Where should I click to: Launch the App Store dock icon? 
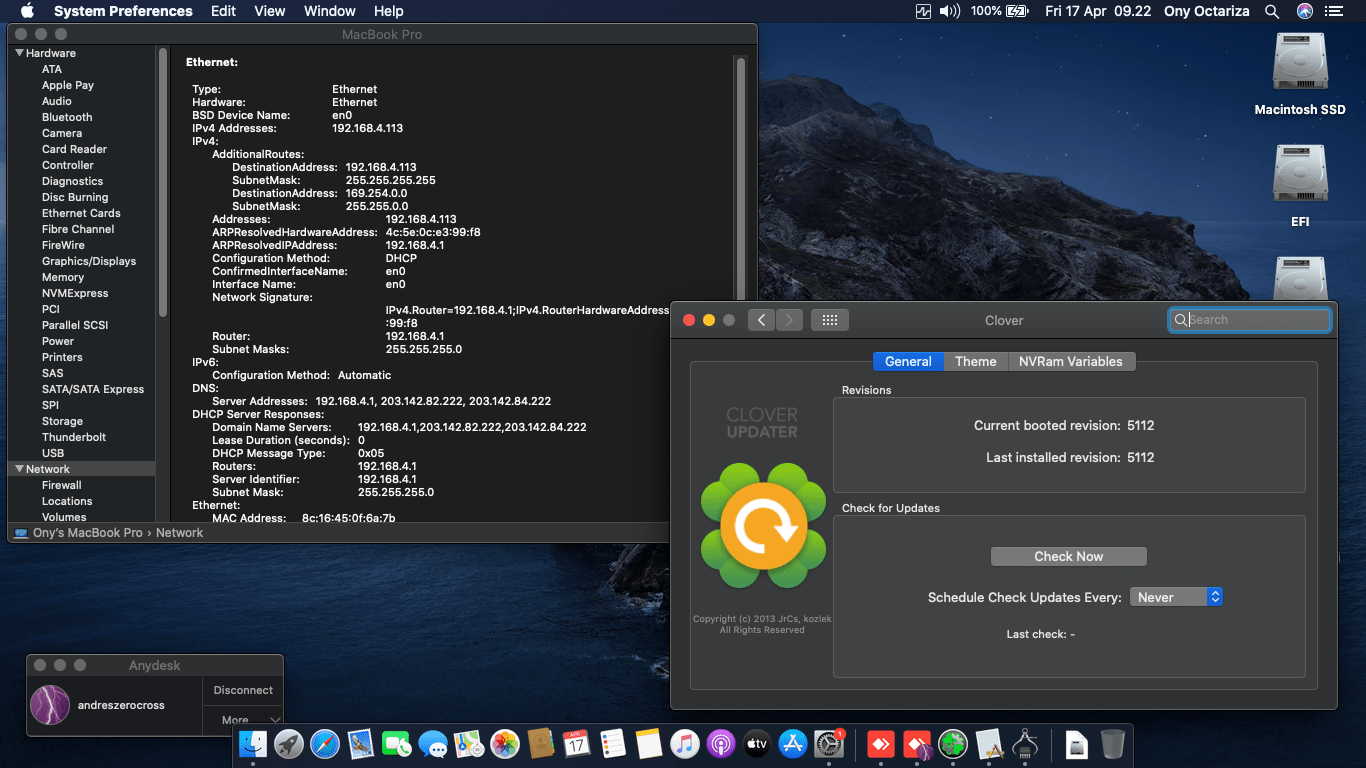[793, 744]
